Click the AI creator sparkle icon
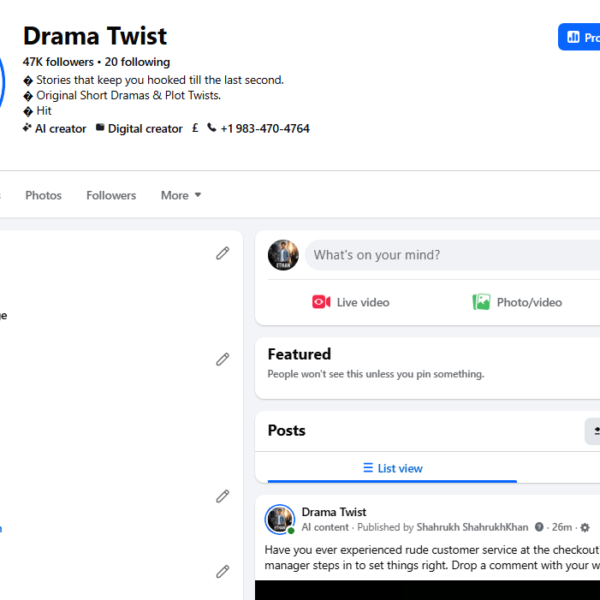The image size is (600, 600). (27, 127)
